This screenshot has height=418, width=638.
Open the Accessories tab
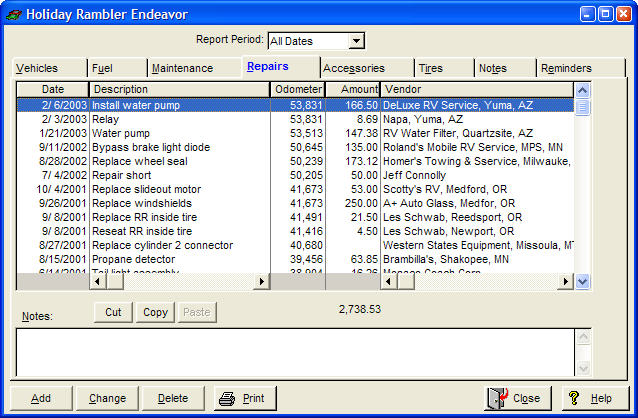coord(367,68)
